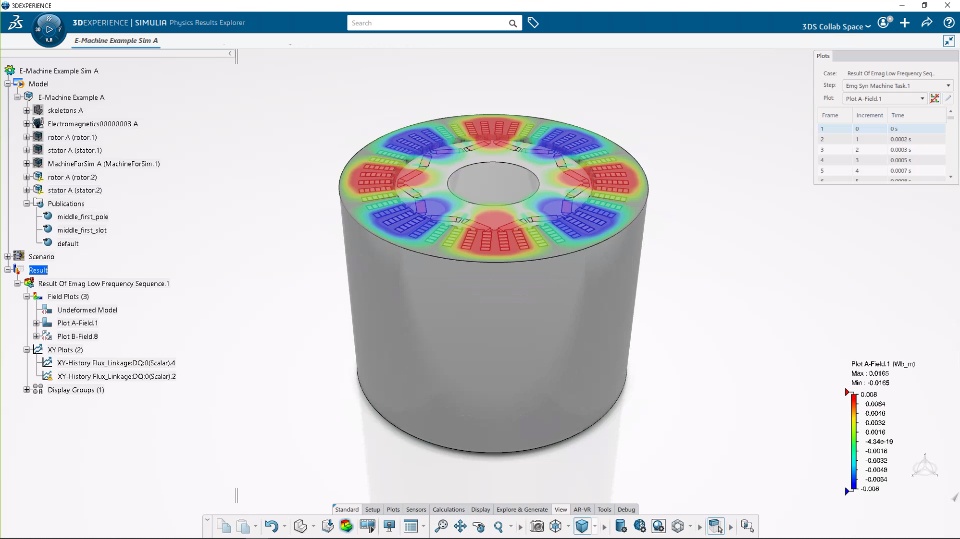Select the first XY-History Flux_Linkage plot ending .4
960x539 pixels.
point(116,363)
